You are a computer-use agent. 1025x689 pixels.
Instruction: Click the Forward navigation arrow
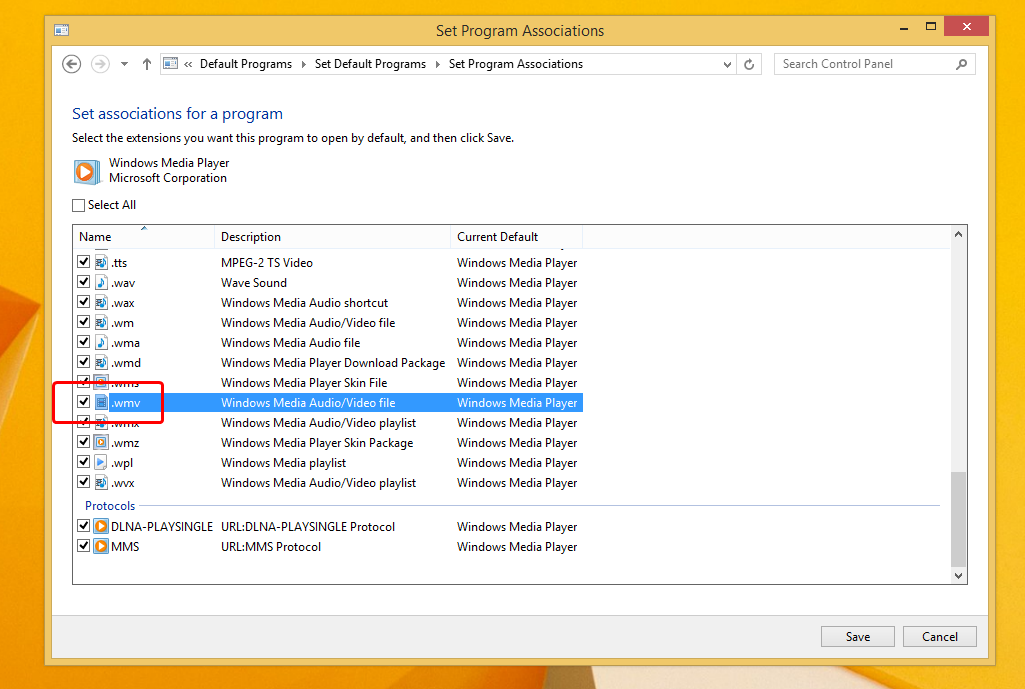pyautogui.click(x=100, y=64)
